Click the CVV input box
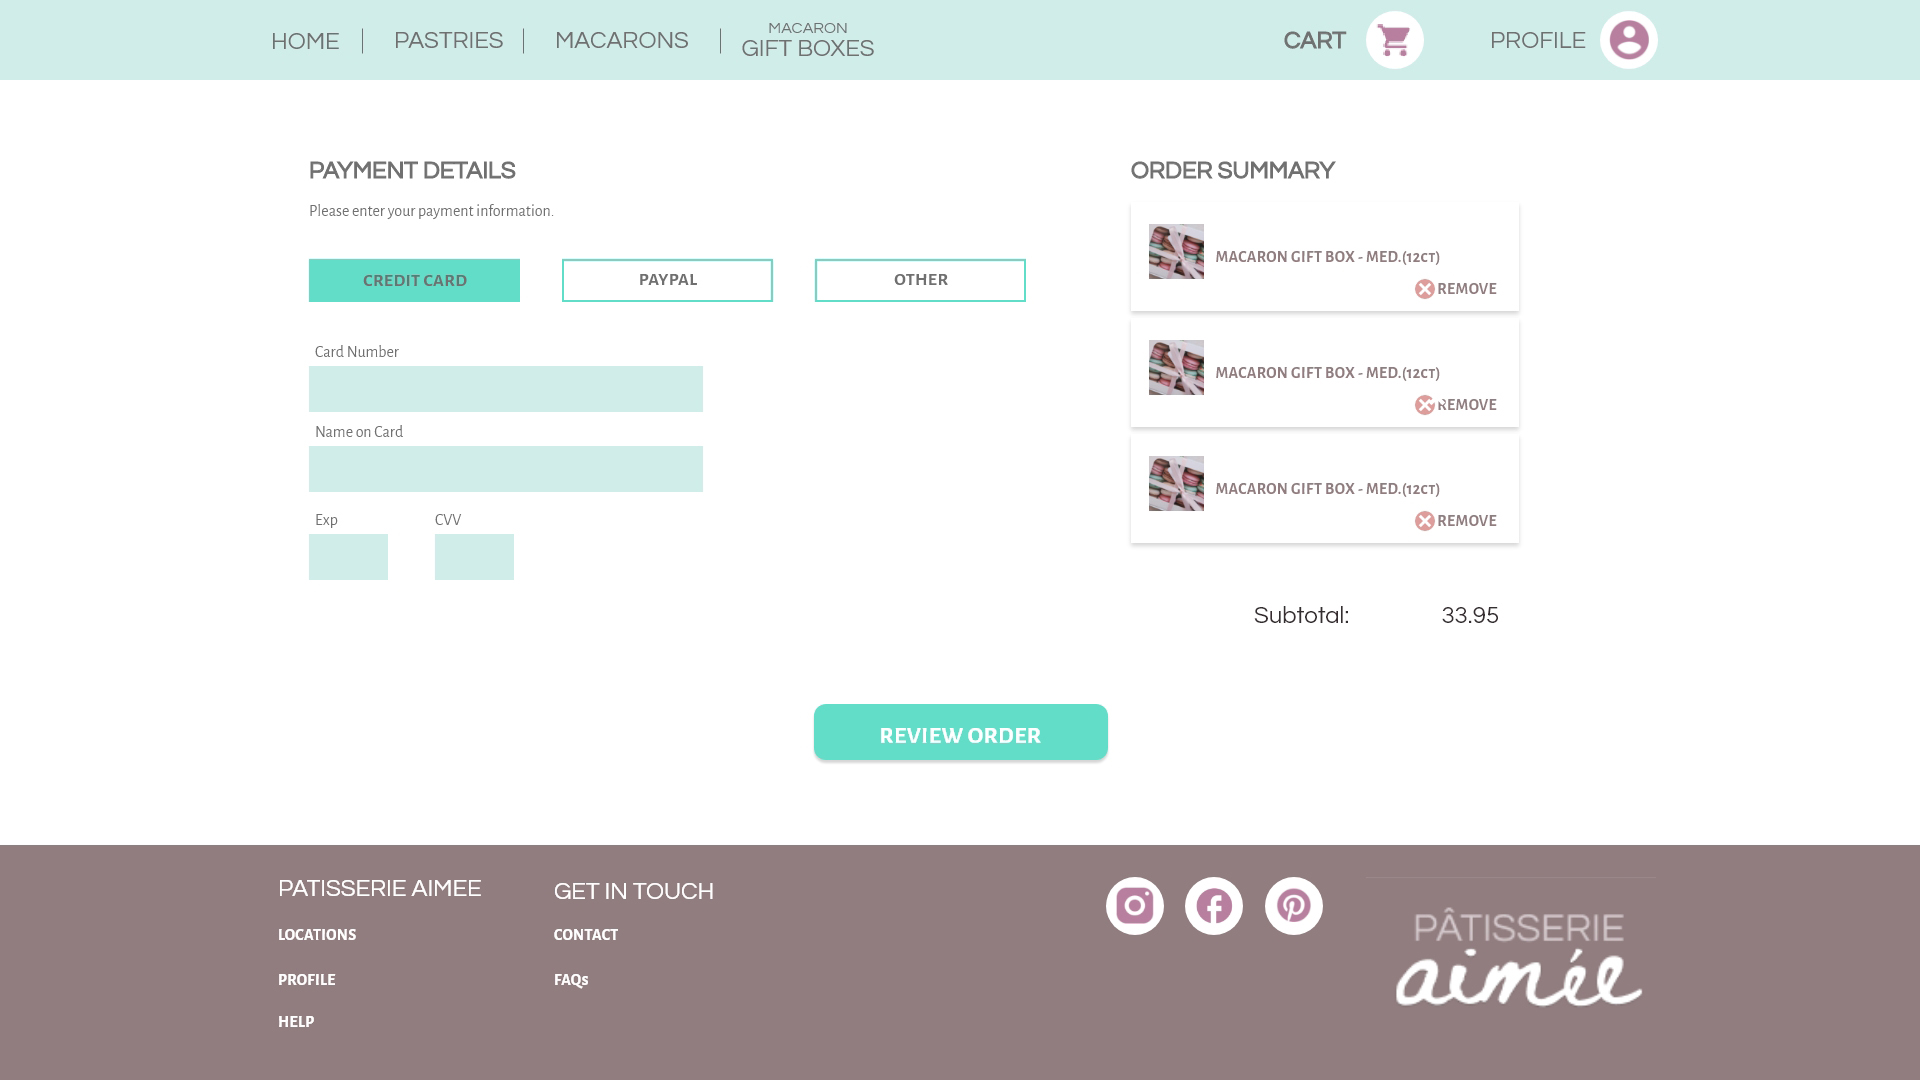 coord(474,557)
